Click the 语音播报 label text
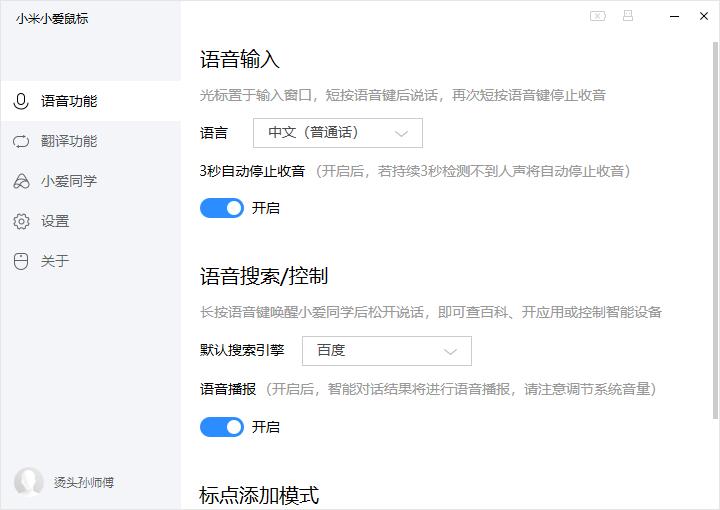This screenshot has width=720, height=510. [228, 389]
